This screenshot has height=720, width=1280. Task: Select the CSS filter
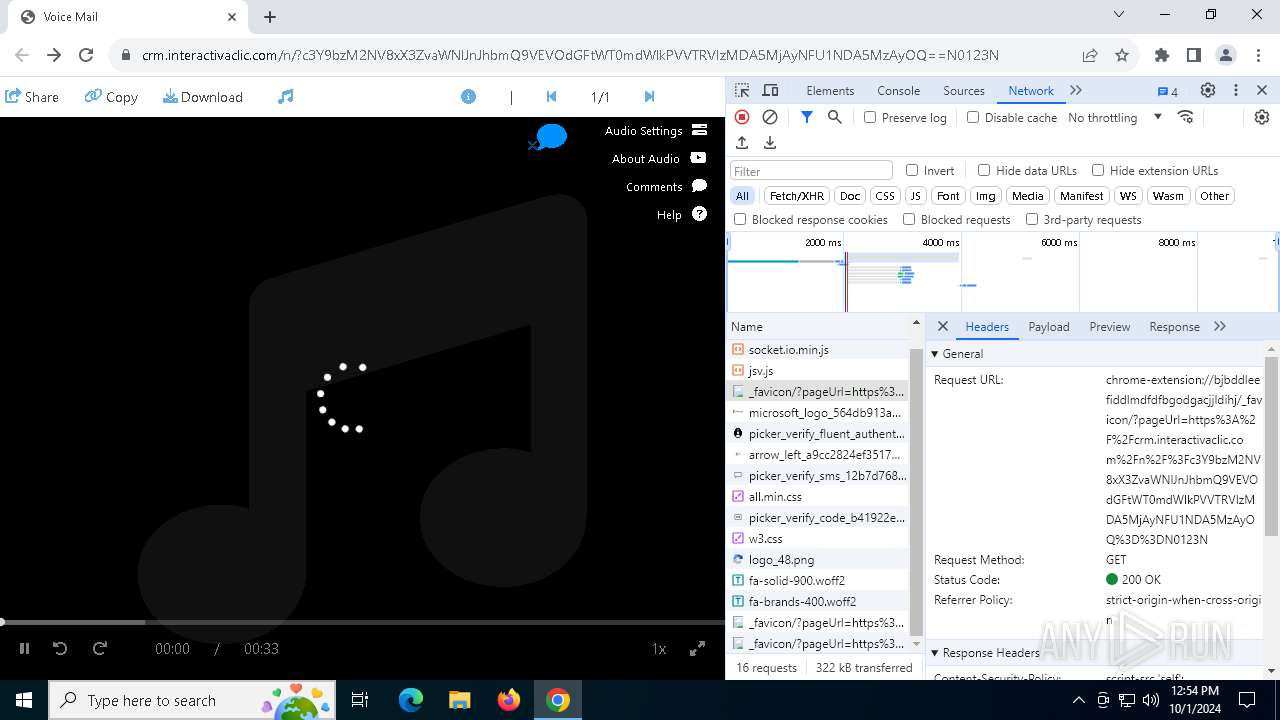click(x=885, y=196)
